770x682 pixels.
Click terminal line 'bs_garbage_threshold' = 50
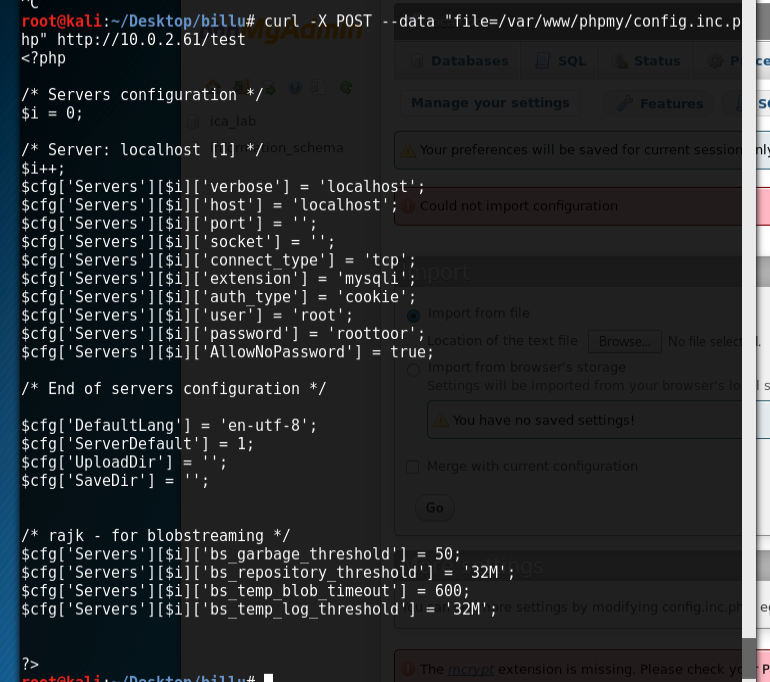241,554
